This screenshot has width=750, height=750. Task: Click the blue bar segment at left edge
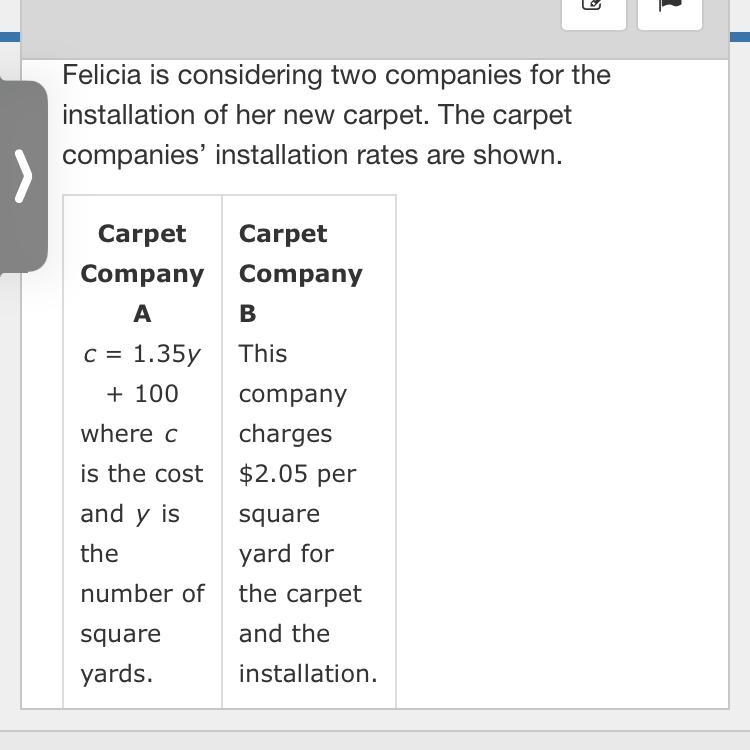coord(10,38)
